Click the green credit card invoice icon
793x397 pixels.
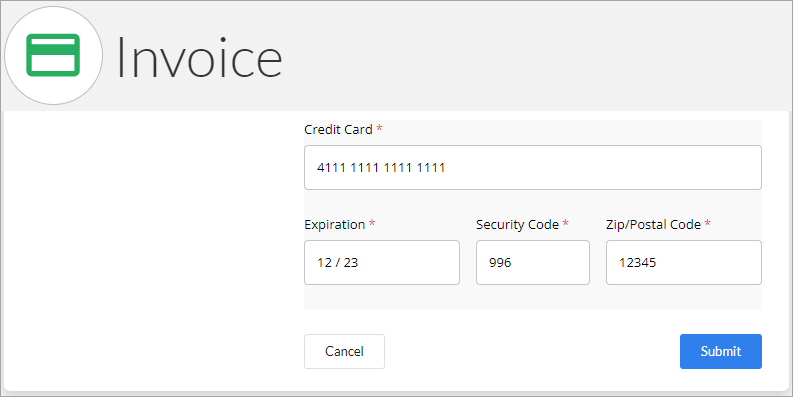tap(53, 55)
